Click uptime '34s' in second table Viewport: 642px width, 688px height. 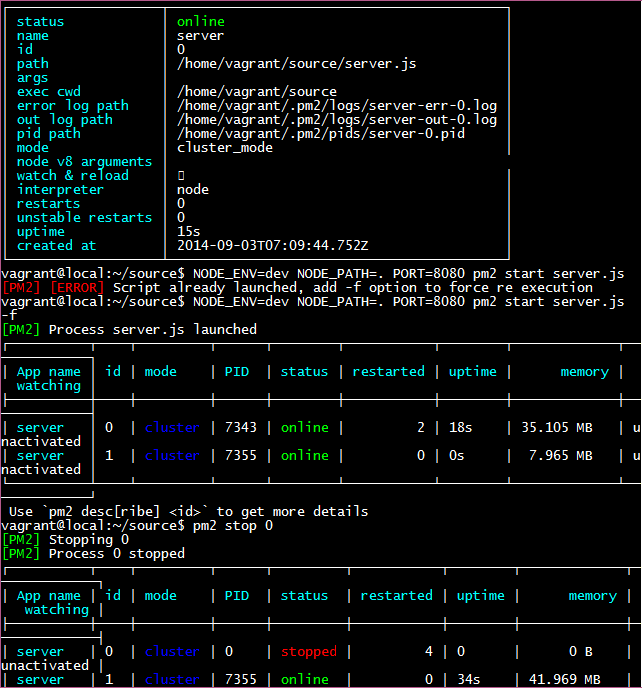[468, 680]
